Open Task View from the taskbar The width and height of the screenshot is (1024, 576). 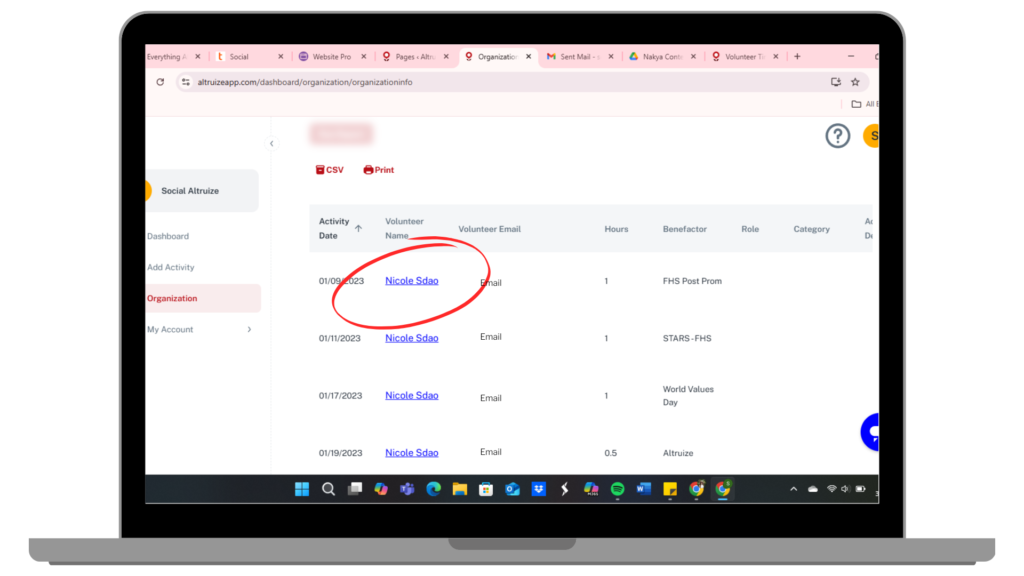(355, 489)
